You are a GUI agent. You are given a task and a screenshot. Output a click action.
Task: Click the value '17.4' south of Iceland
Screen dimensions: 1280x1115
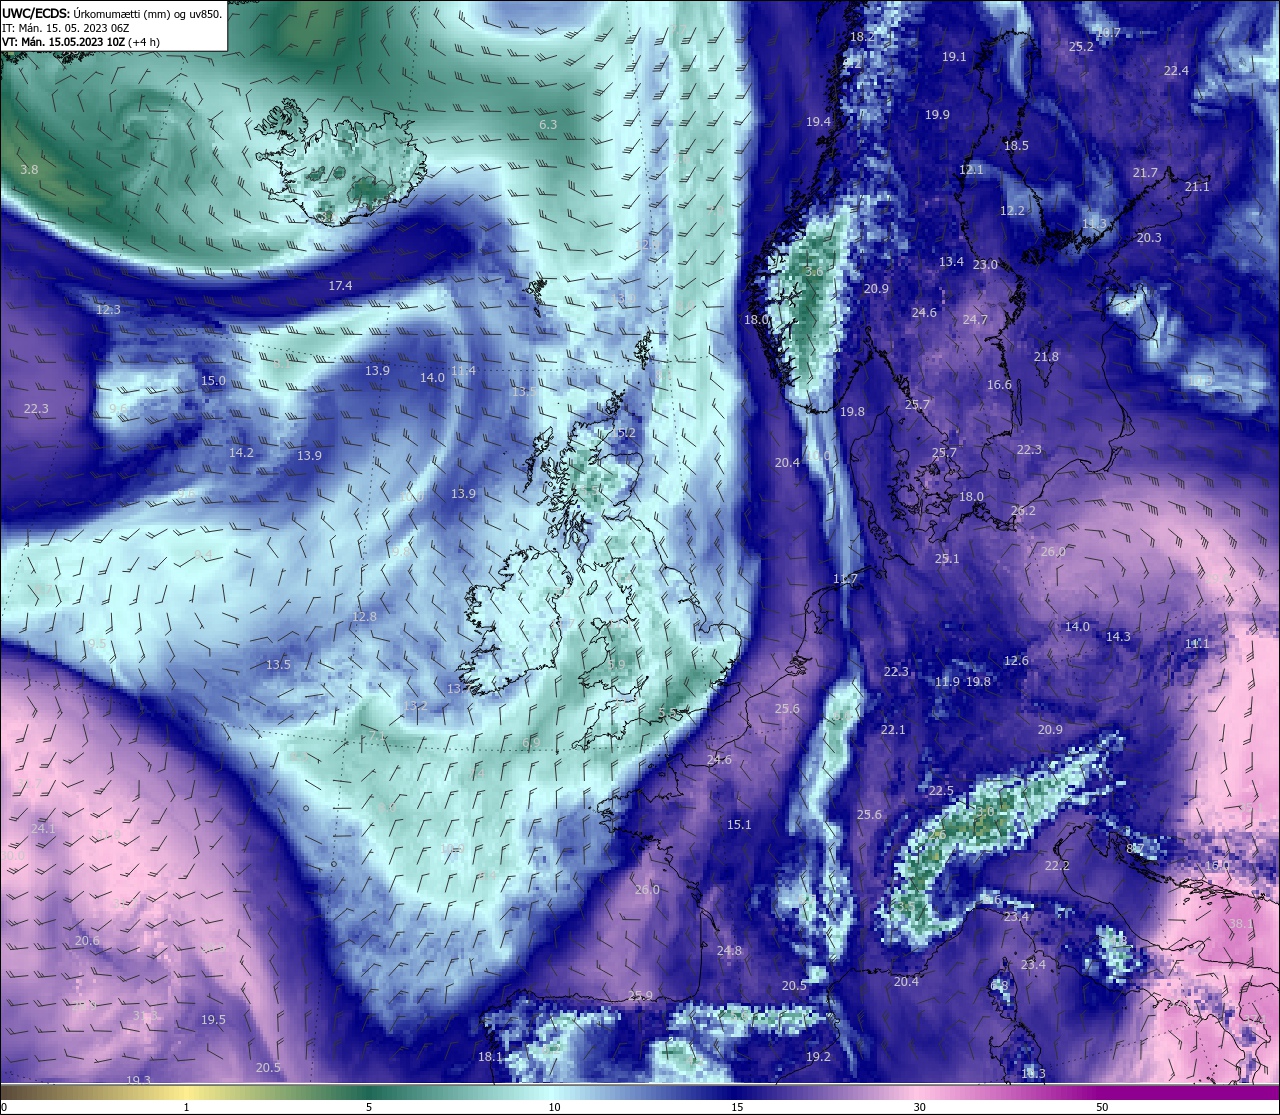[340, 286]
